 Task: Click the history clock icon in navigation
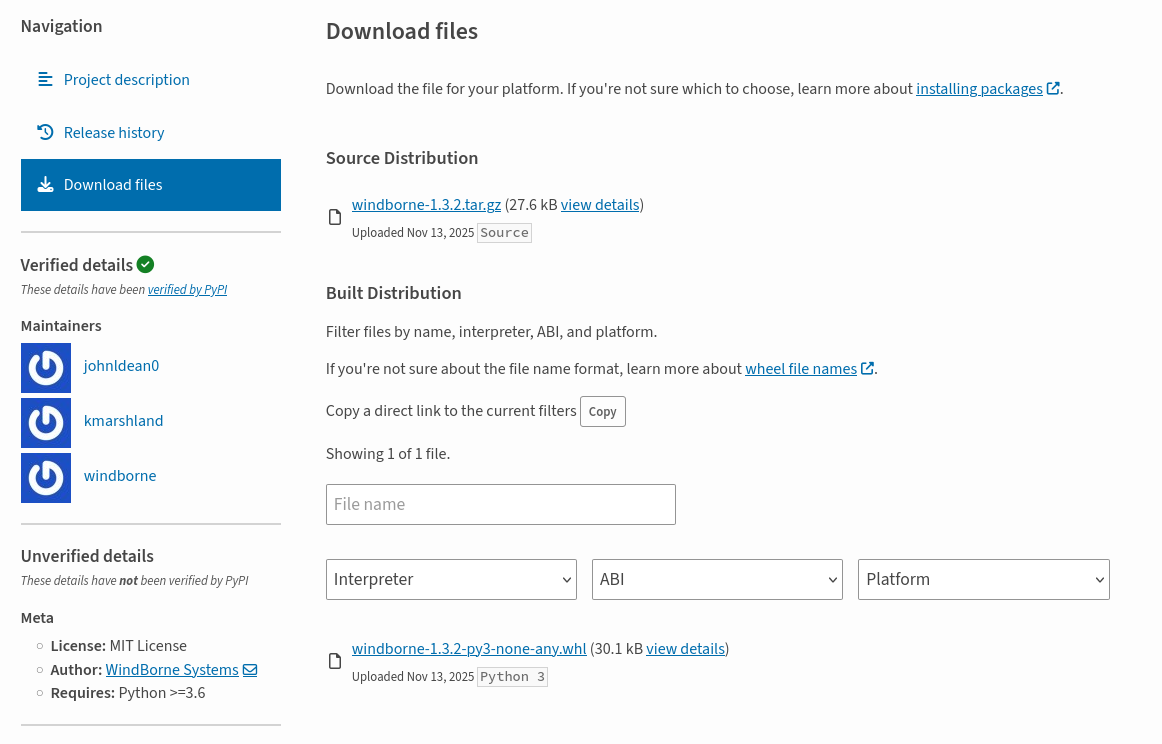[x=45, y=132]
